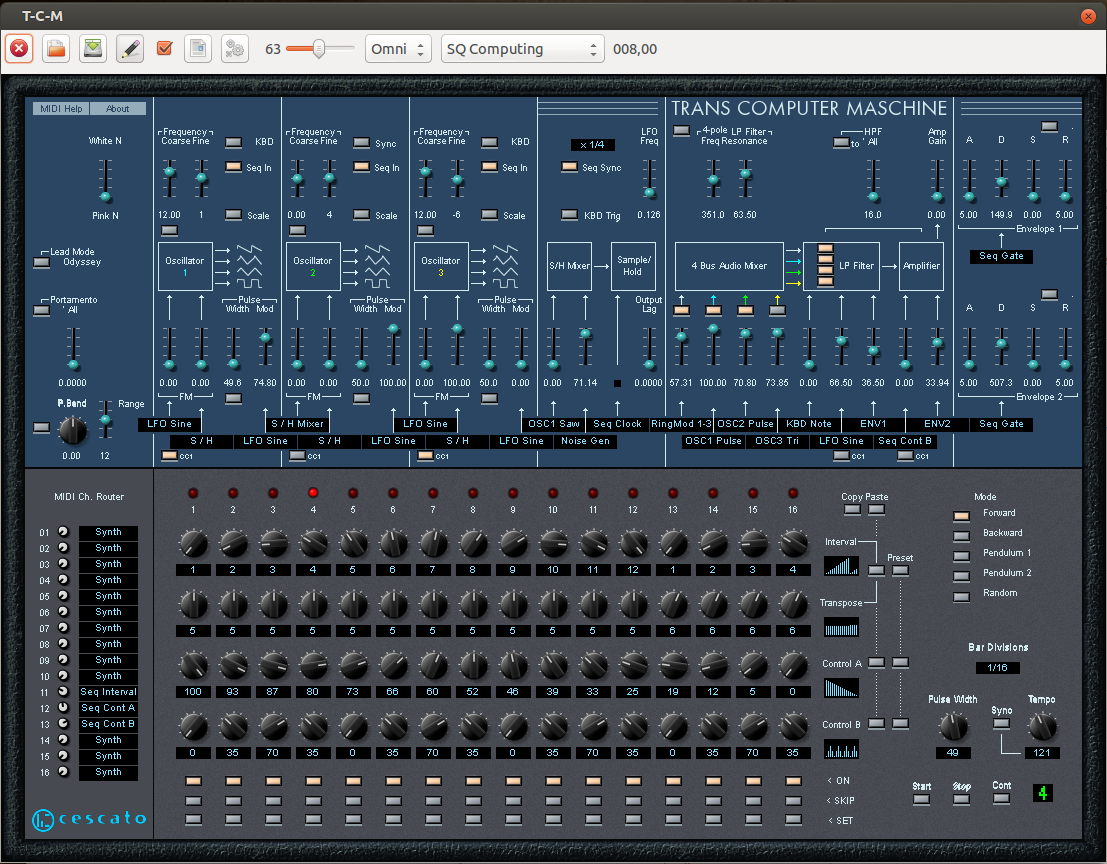
Task: Select Backward sequencer mode
Action: click(962, 534)
